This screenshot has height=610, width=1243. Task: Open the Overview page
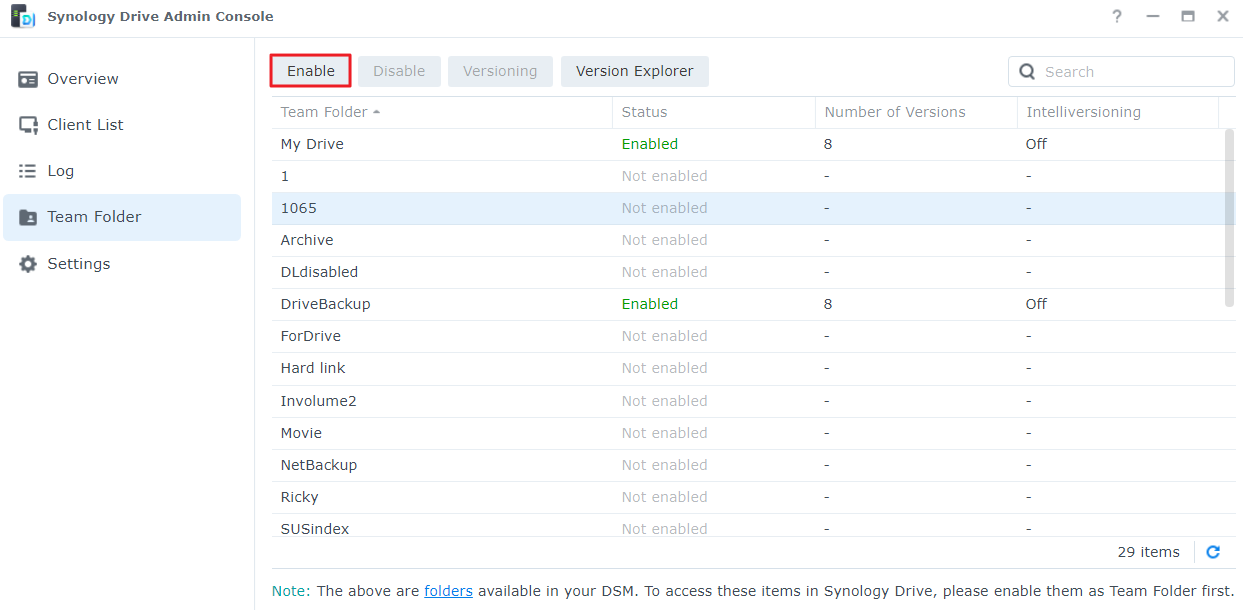[122, 79]
